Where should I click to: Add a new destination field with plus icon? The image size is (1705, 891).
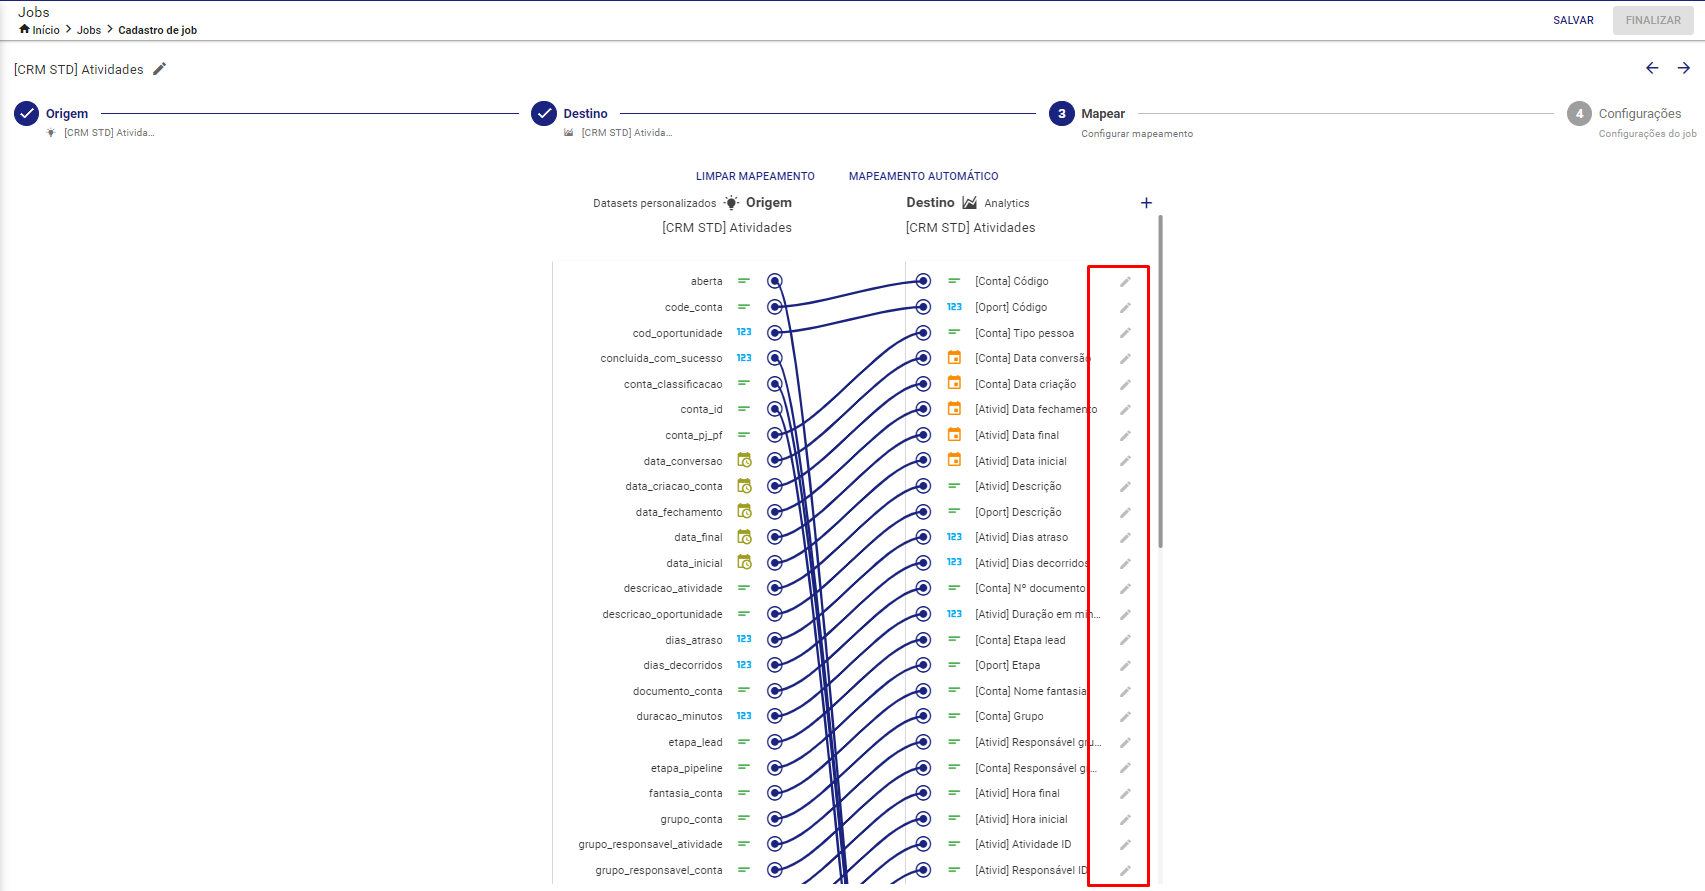1146,203
